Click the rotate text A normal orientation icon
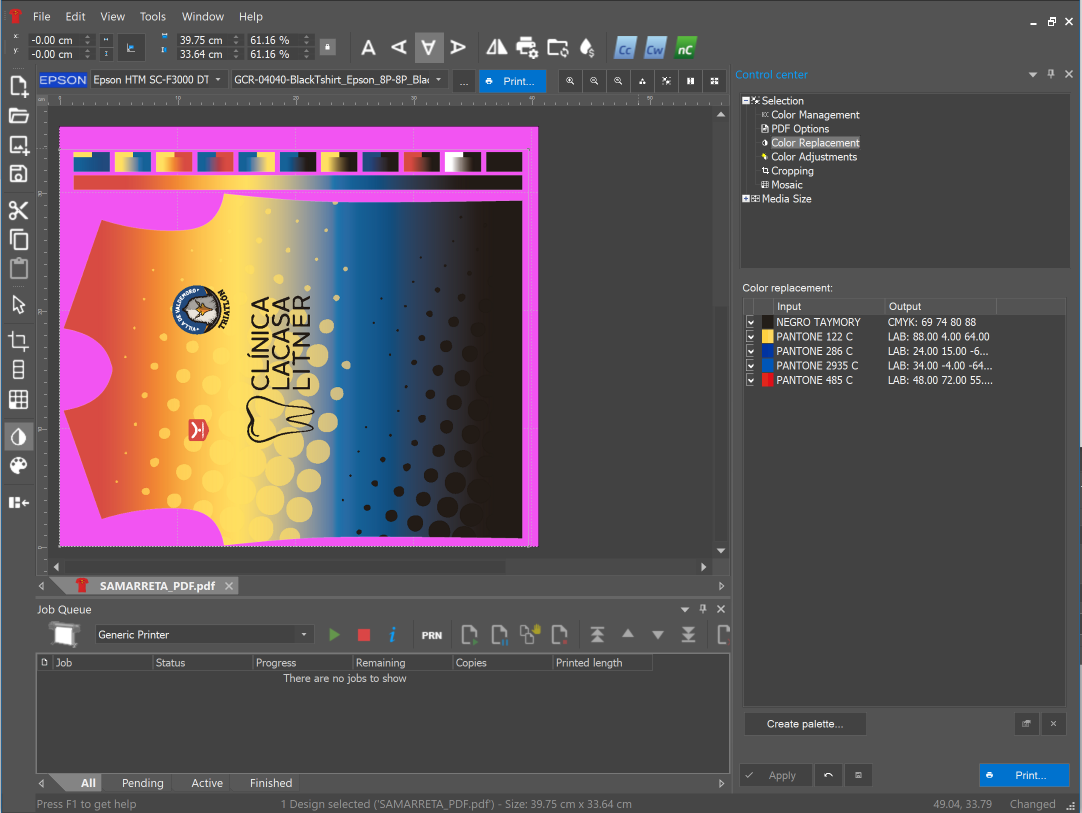This screenshot has width=1082, height=813. [368, 48]
